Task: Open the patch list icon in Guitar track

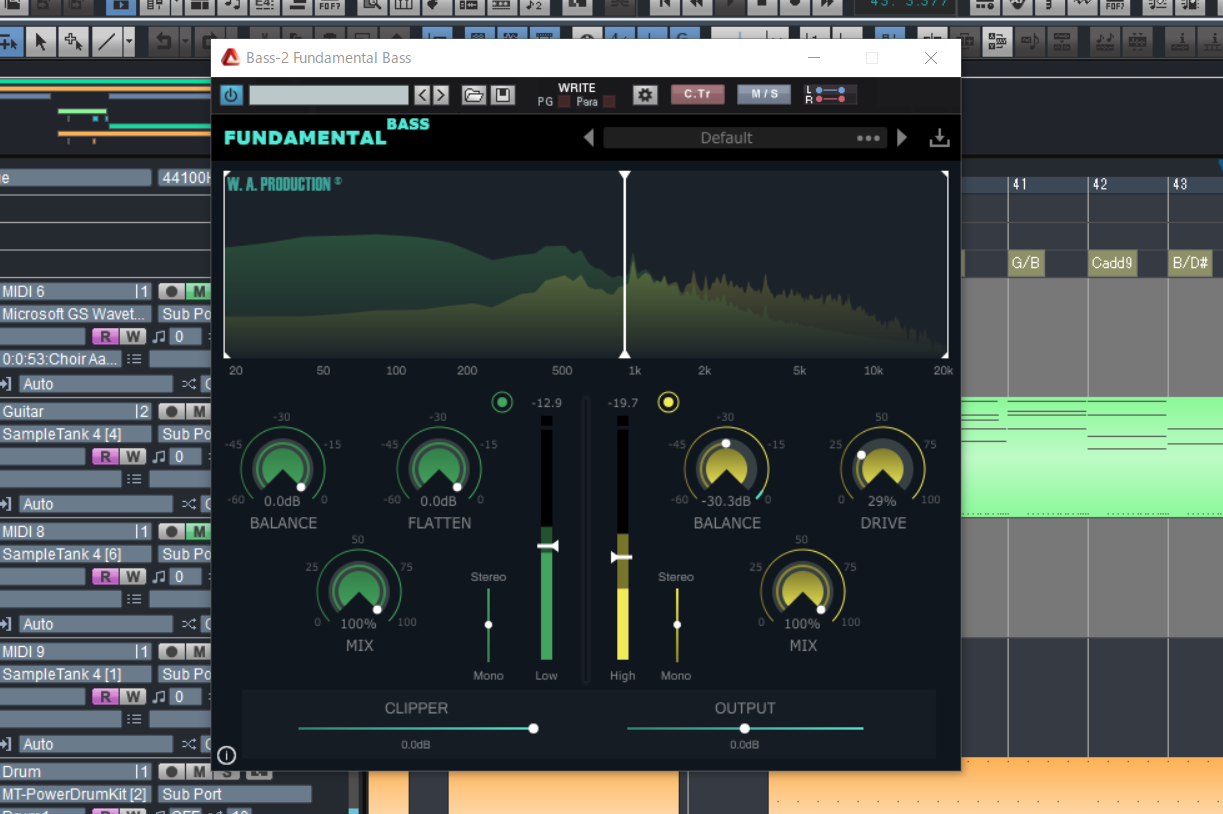Action: pos(134,479)
